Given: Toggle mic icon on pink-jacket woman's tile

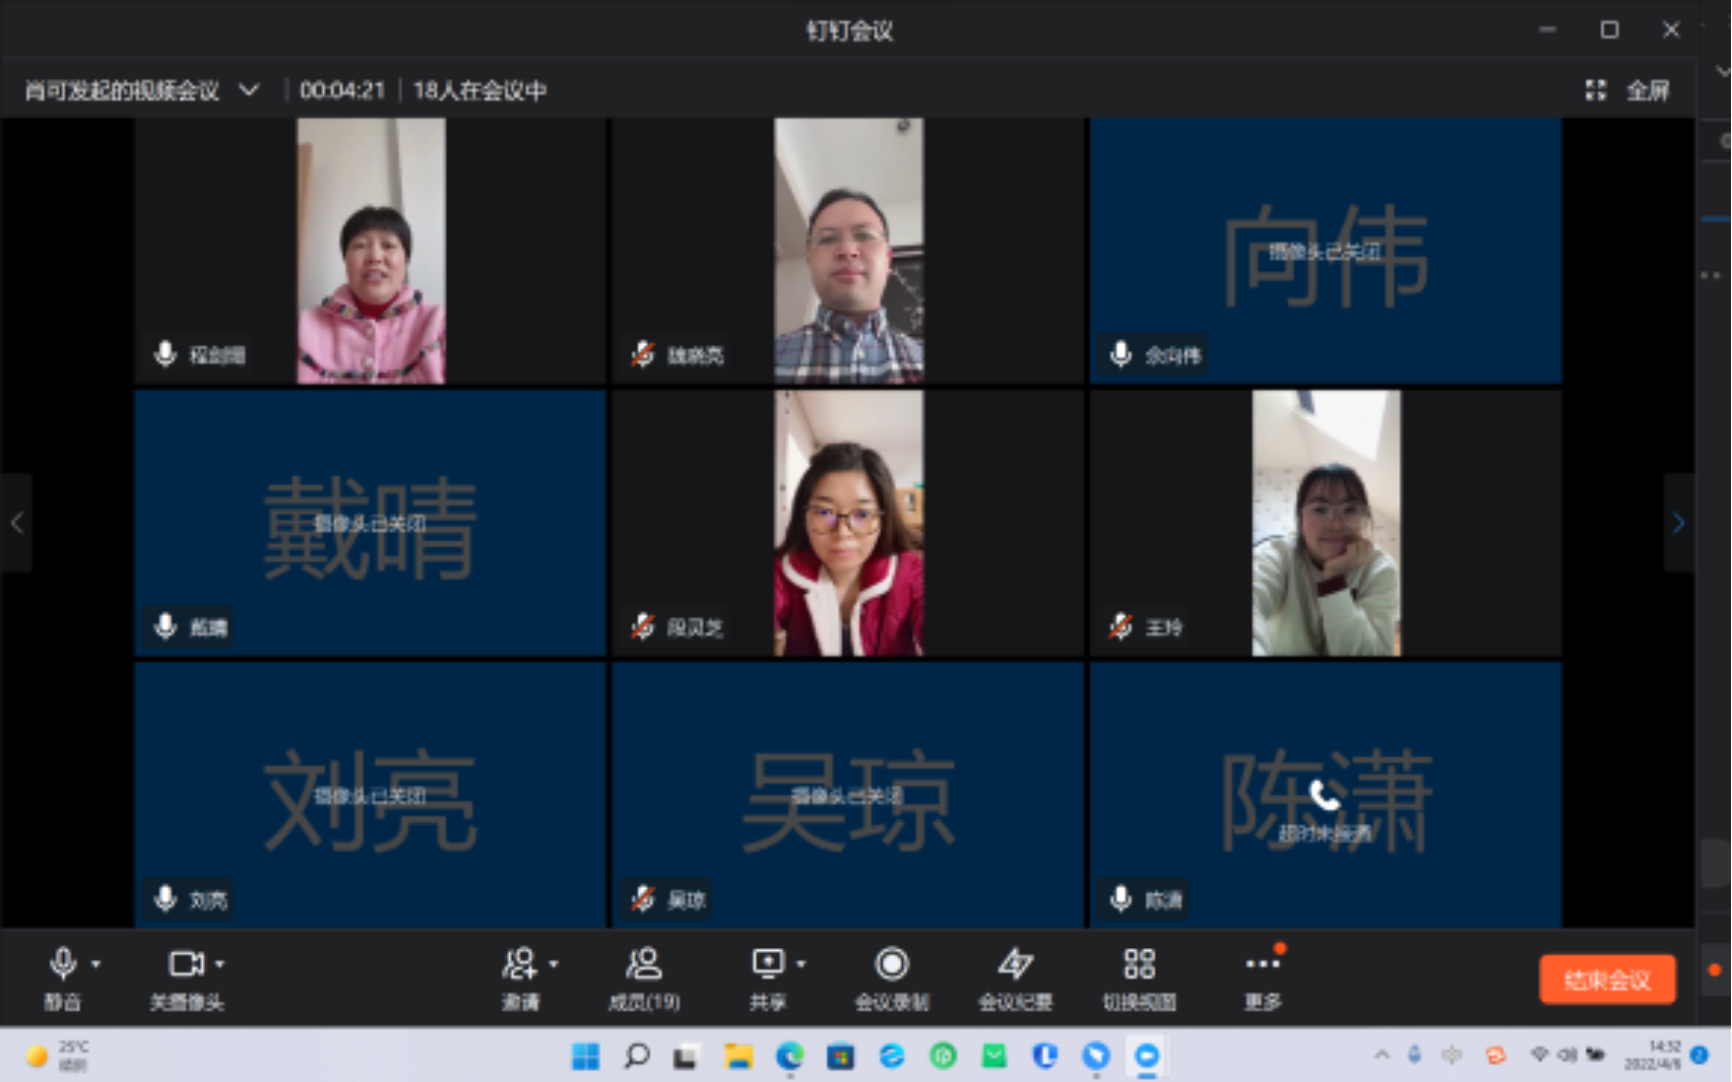Looking at the screenshot, I should [166, 353].
